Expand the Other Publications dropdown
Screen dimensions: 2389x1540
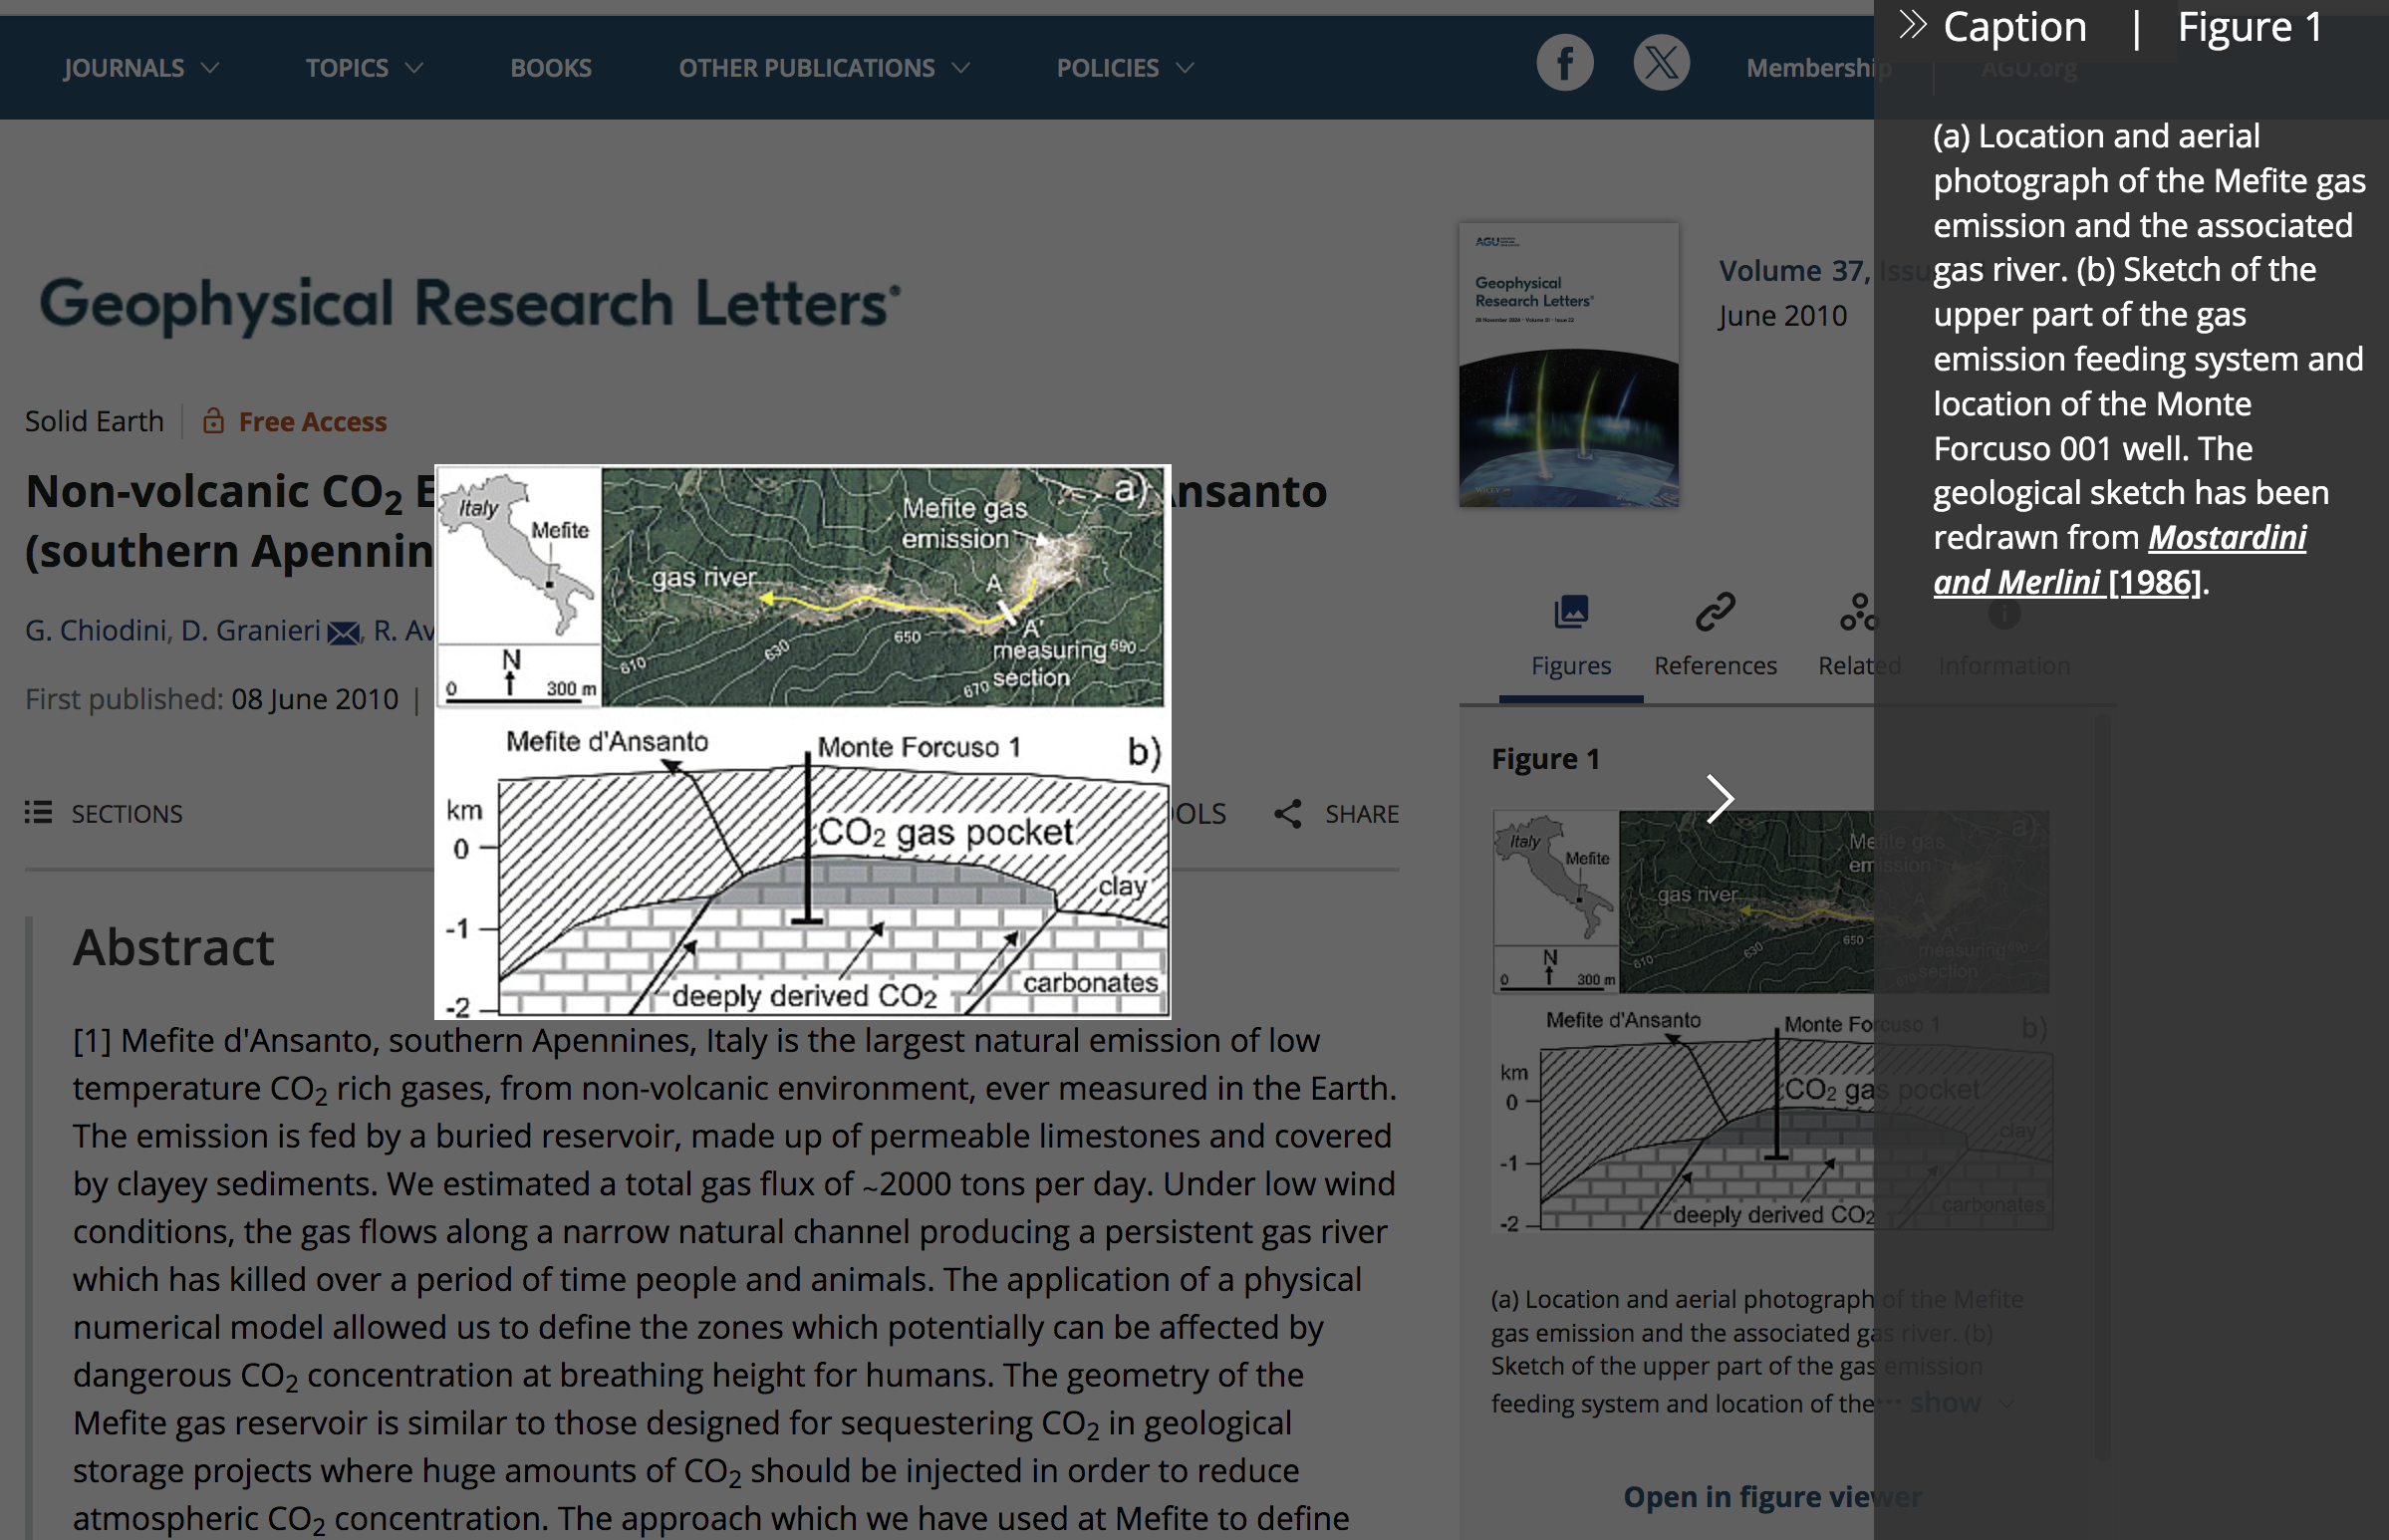(824, 68)
